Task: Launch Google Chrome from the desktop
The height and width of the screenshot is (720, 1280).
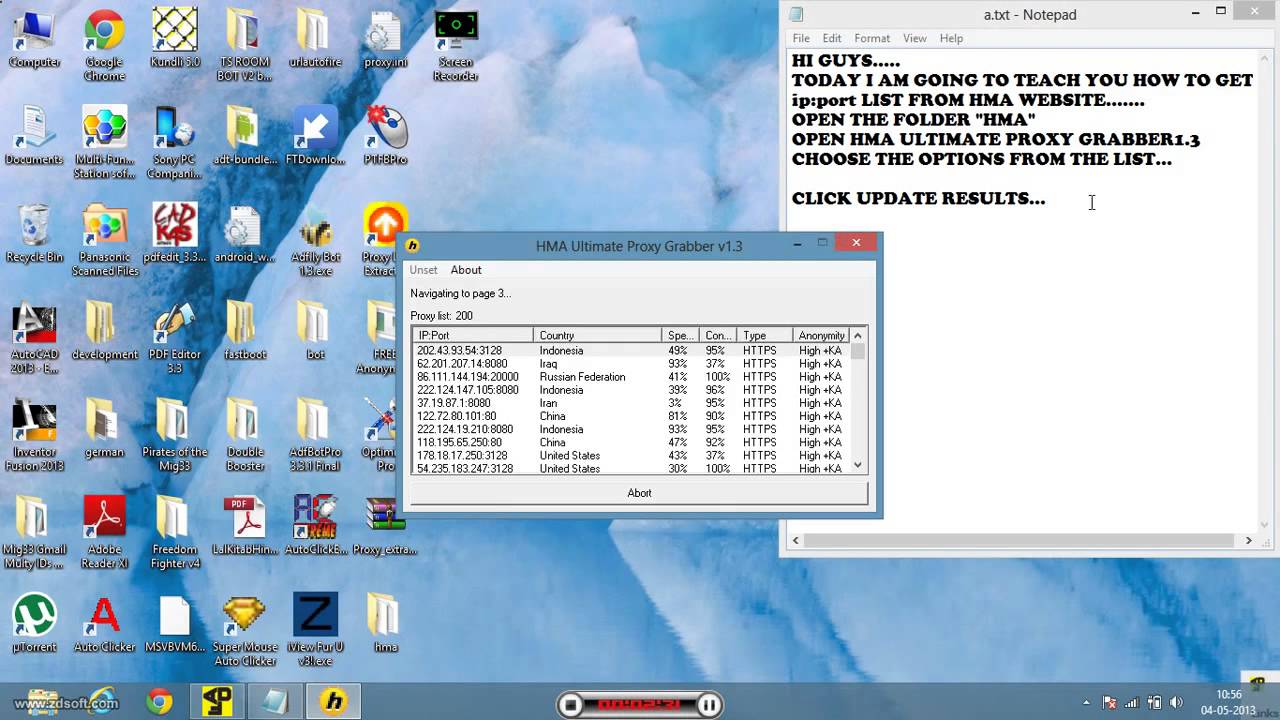Action: pos(104,46)
